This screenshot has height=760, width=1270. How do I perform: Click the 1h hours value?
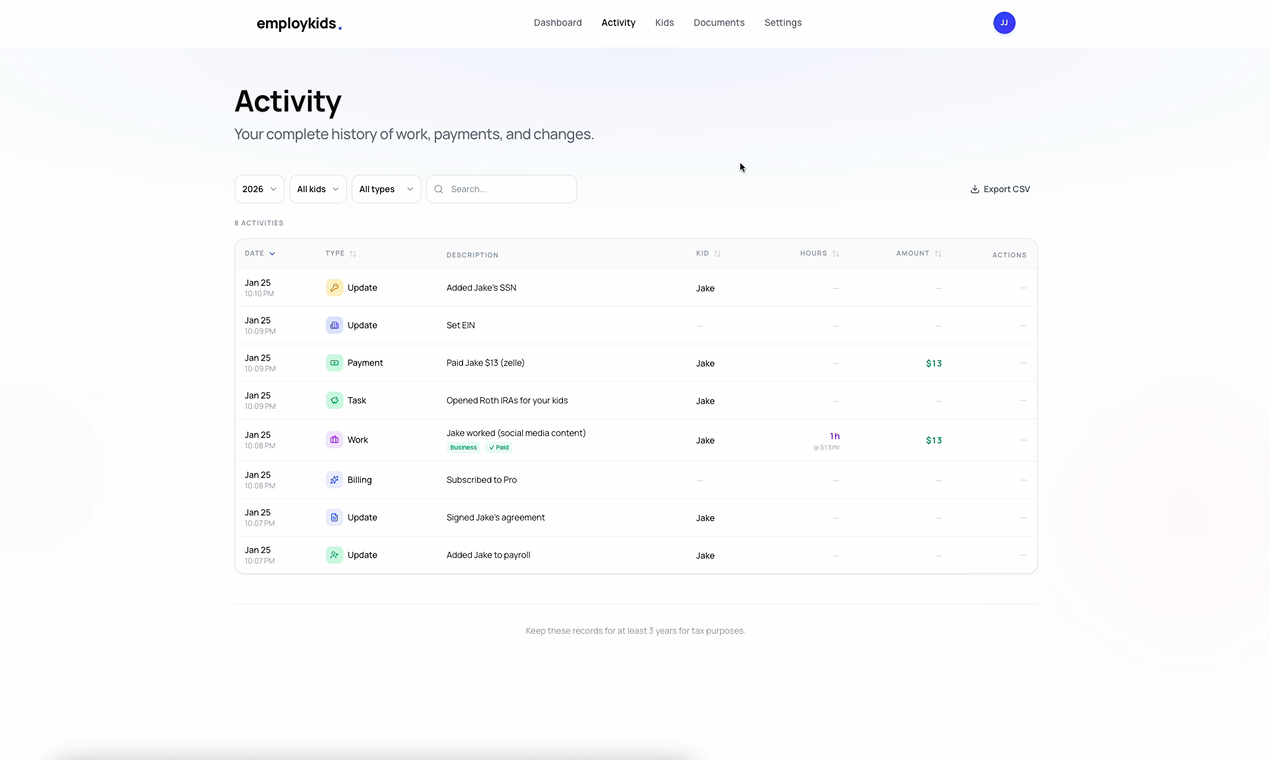point(834,436)
